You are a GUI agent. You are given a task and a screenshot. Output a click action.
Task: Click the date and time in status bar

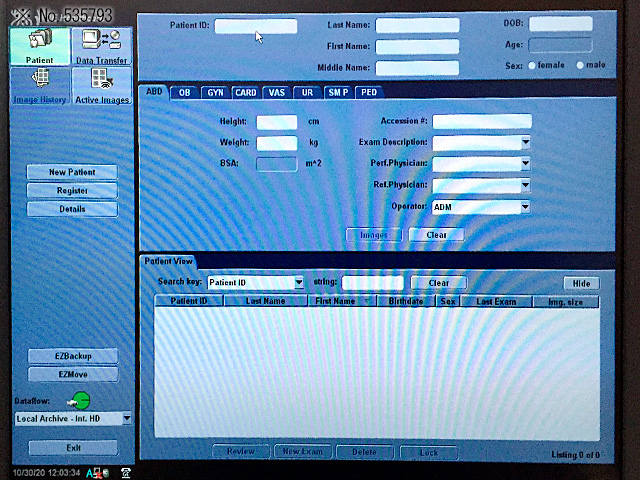tap(47, 473)
